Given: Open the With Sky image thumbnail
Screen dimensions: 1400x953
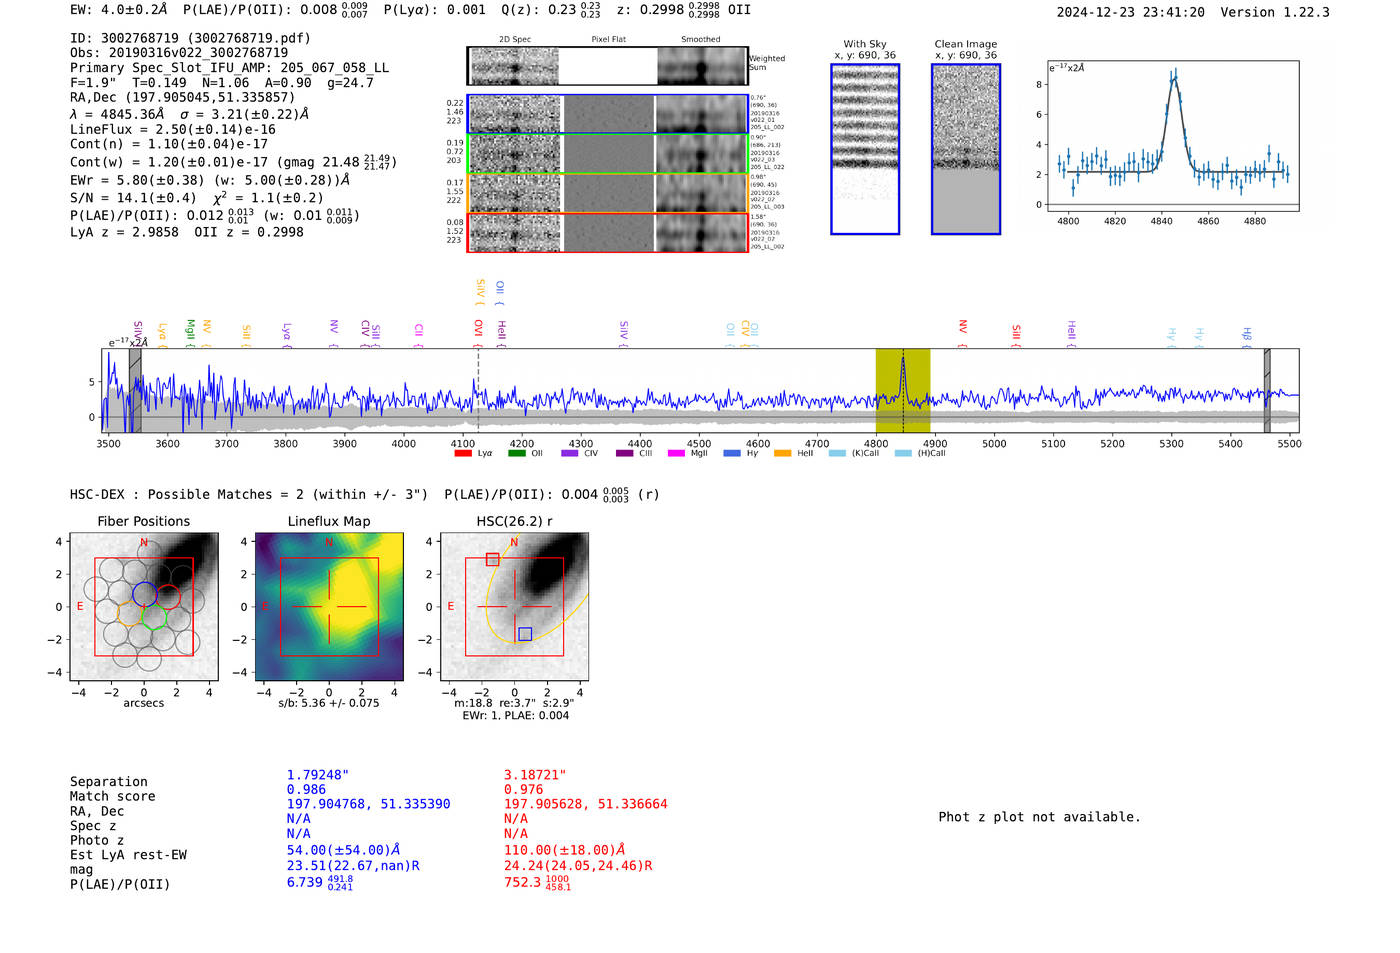Looking at the screenshot, I should pyautogui.click(x=865, y=149).
